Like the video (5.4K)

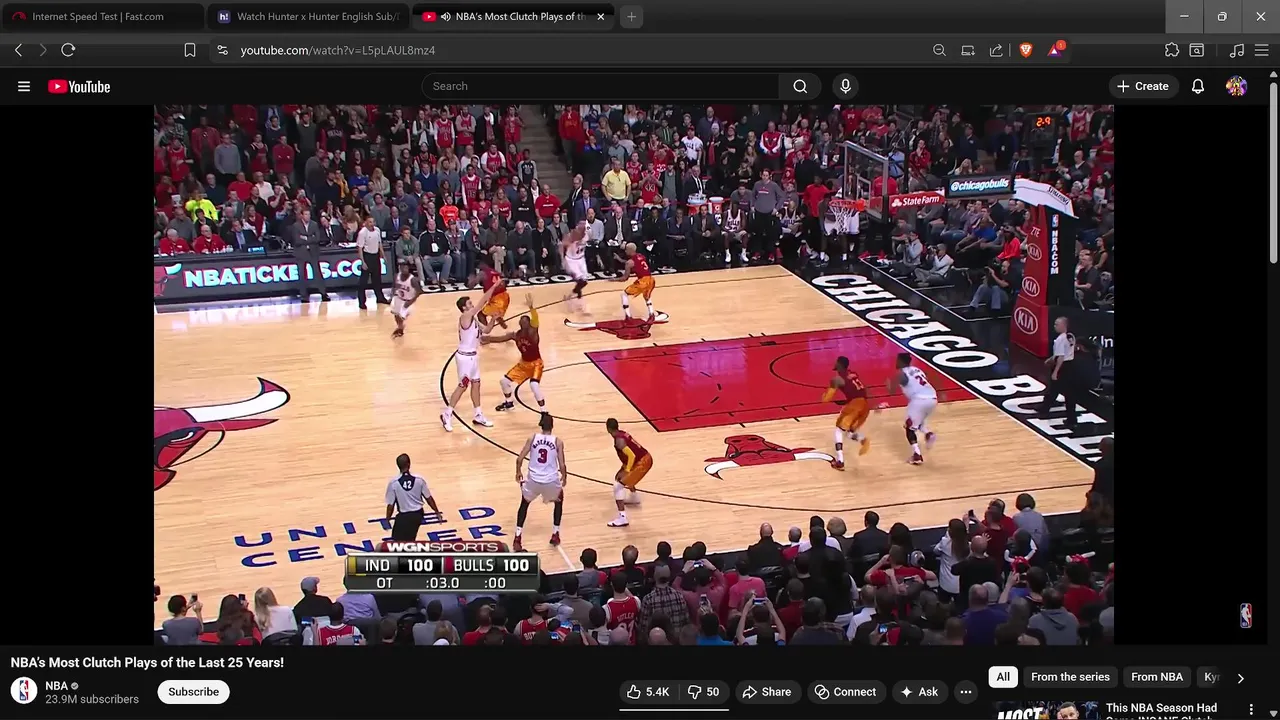point(648,692)
